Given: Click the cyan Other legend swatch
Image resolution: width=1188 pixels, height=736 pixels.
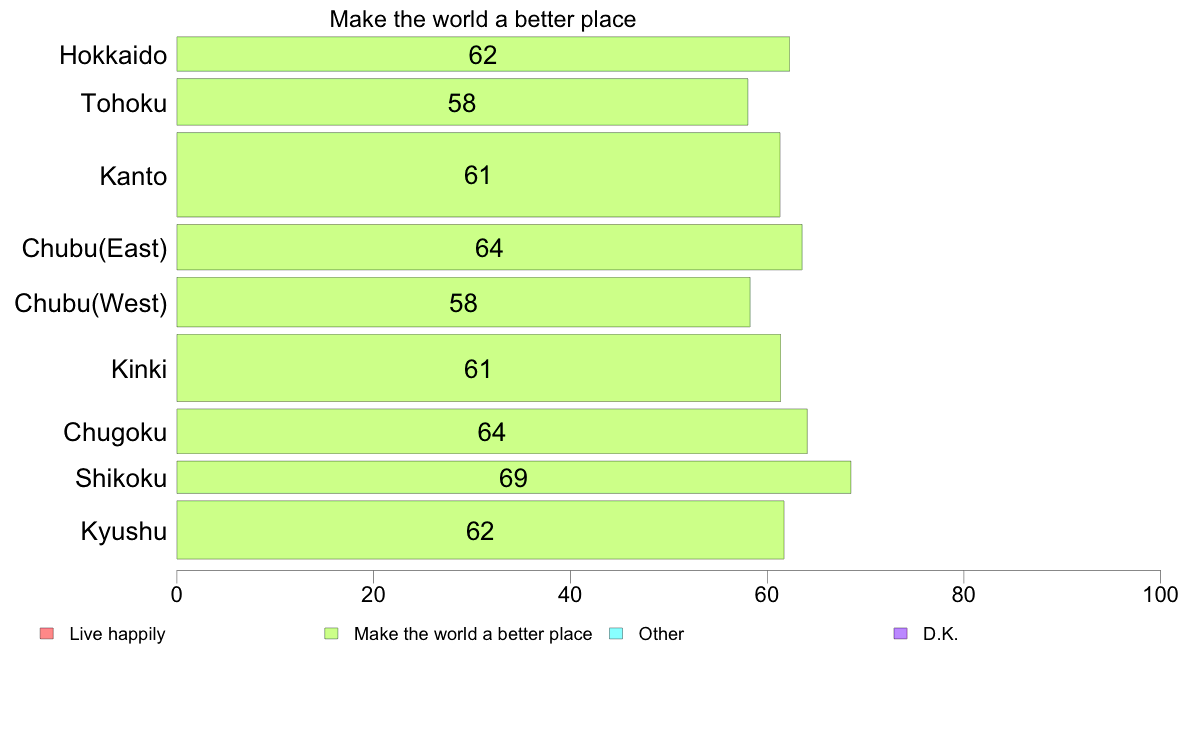Looking at the screenshot, I should 616,634.
